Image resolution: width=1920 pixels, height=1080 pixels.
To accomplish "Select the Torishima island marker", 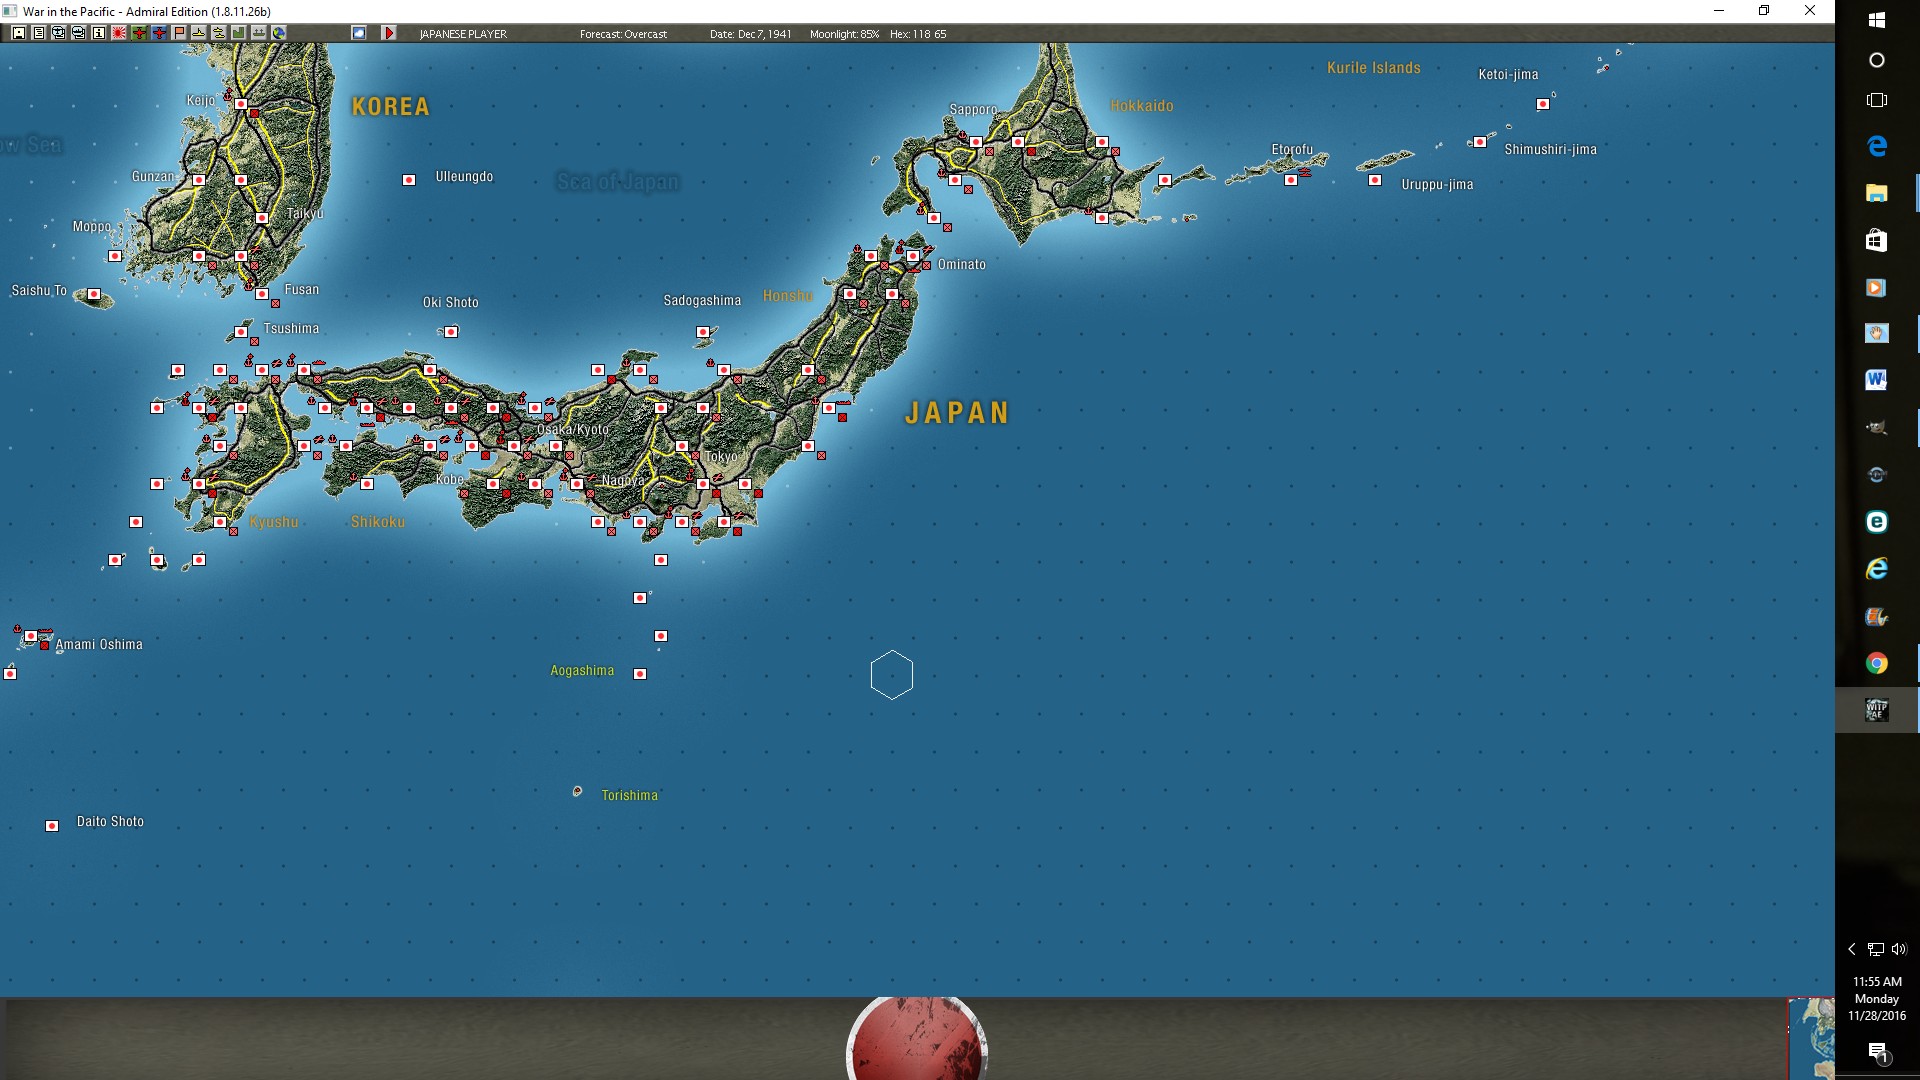I will (x=577, y=792).
